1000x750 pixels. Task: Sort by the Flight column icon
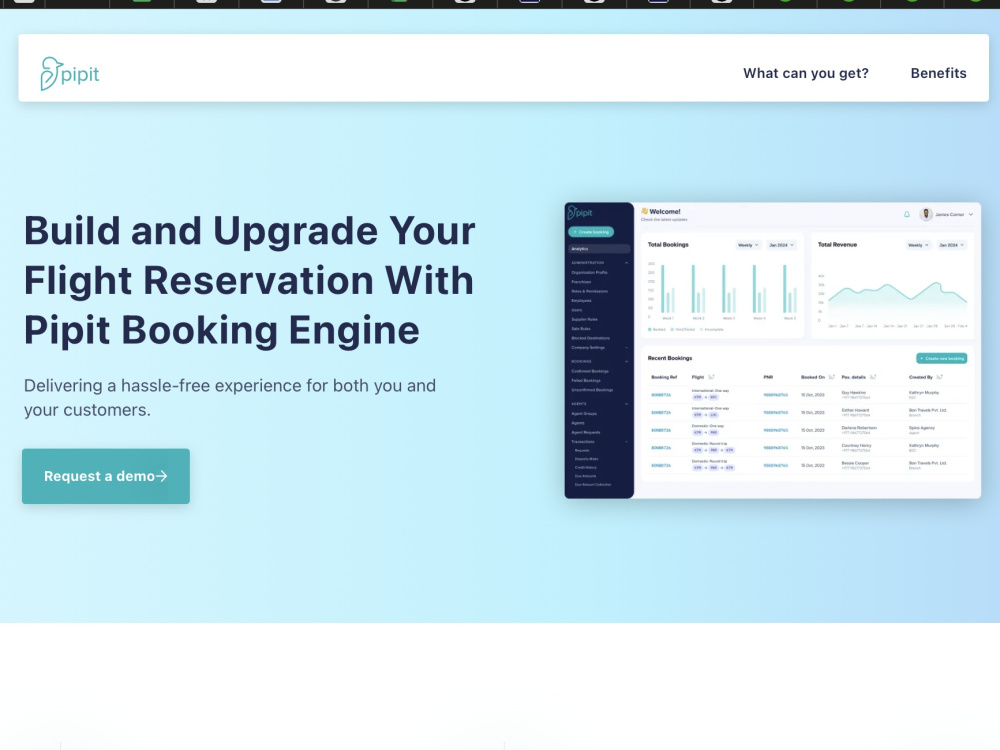click(x=711, y=377)
